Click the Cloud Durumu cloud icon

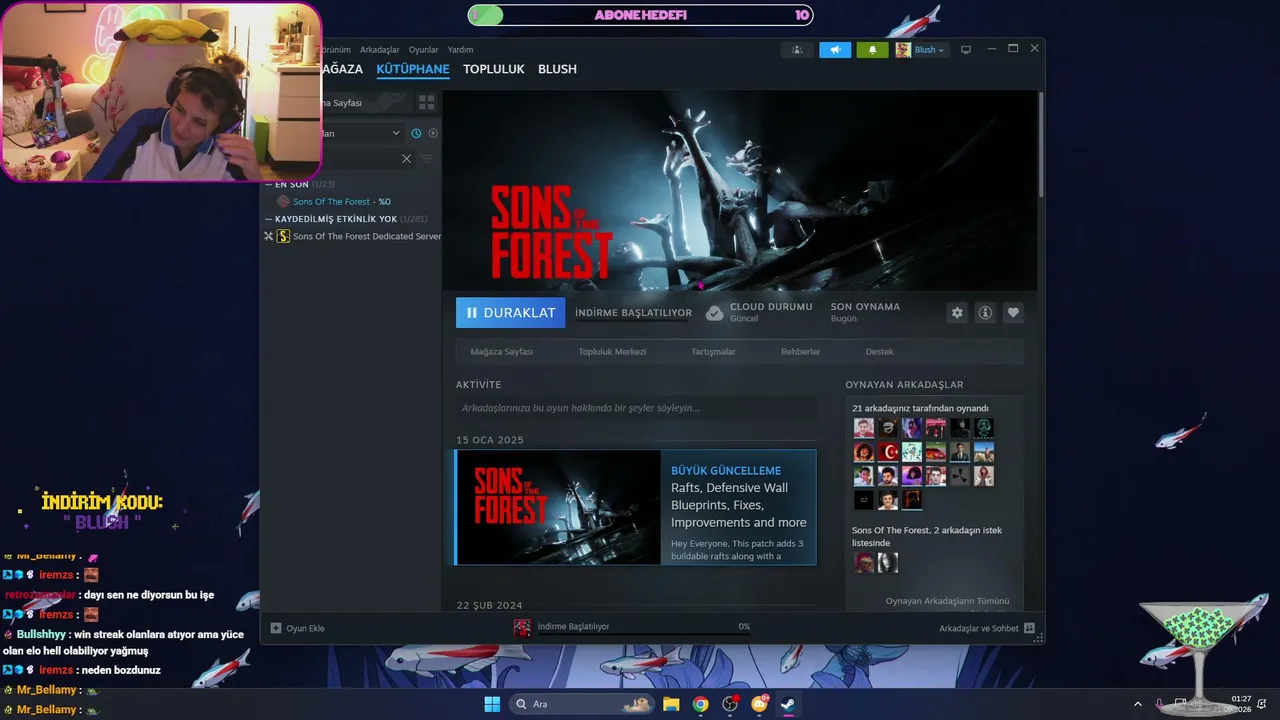[714, 313]
